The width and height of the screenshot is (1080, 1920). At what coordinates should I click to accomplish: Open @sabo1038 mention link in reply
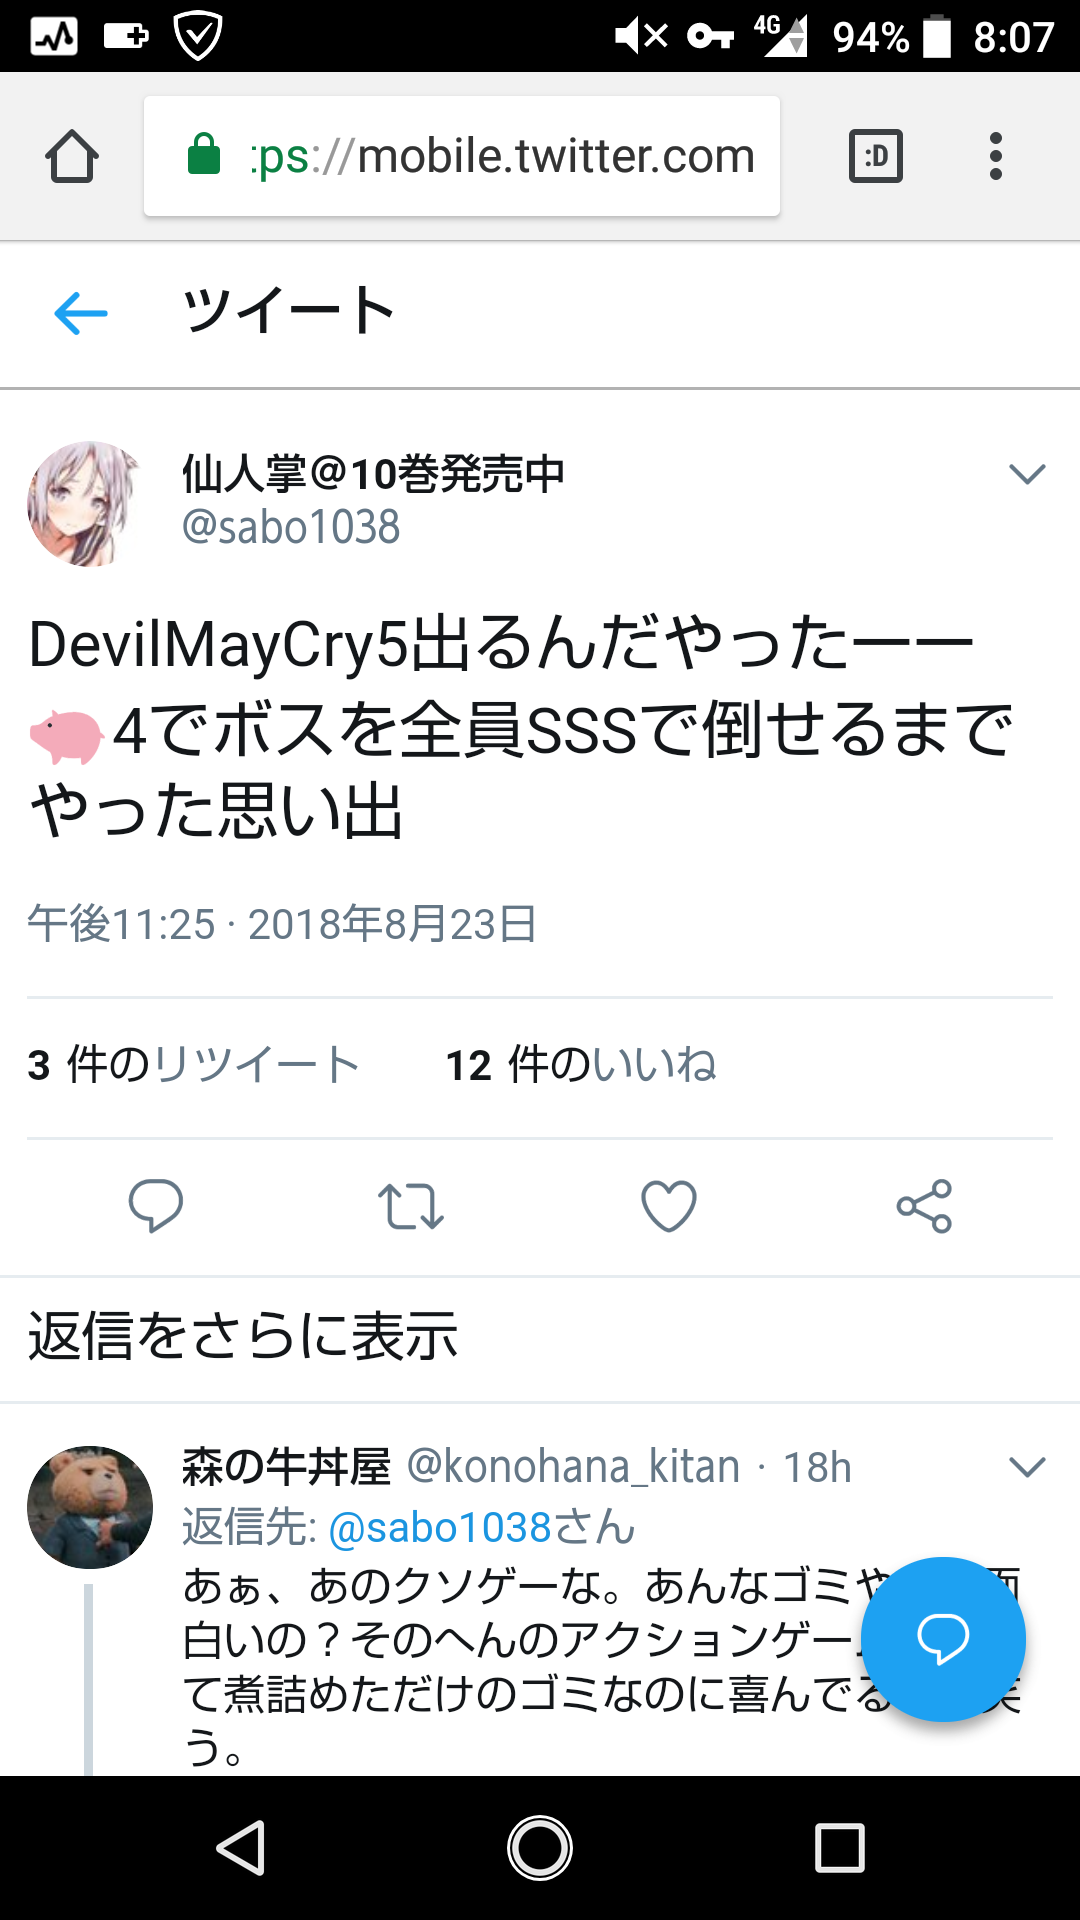(x=482, y=1528)
